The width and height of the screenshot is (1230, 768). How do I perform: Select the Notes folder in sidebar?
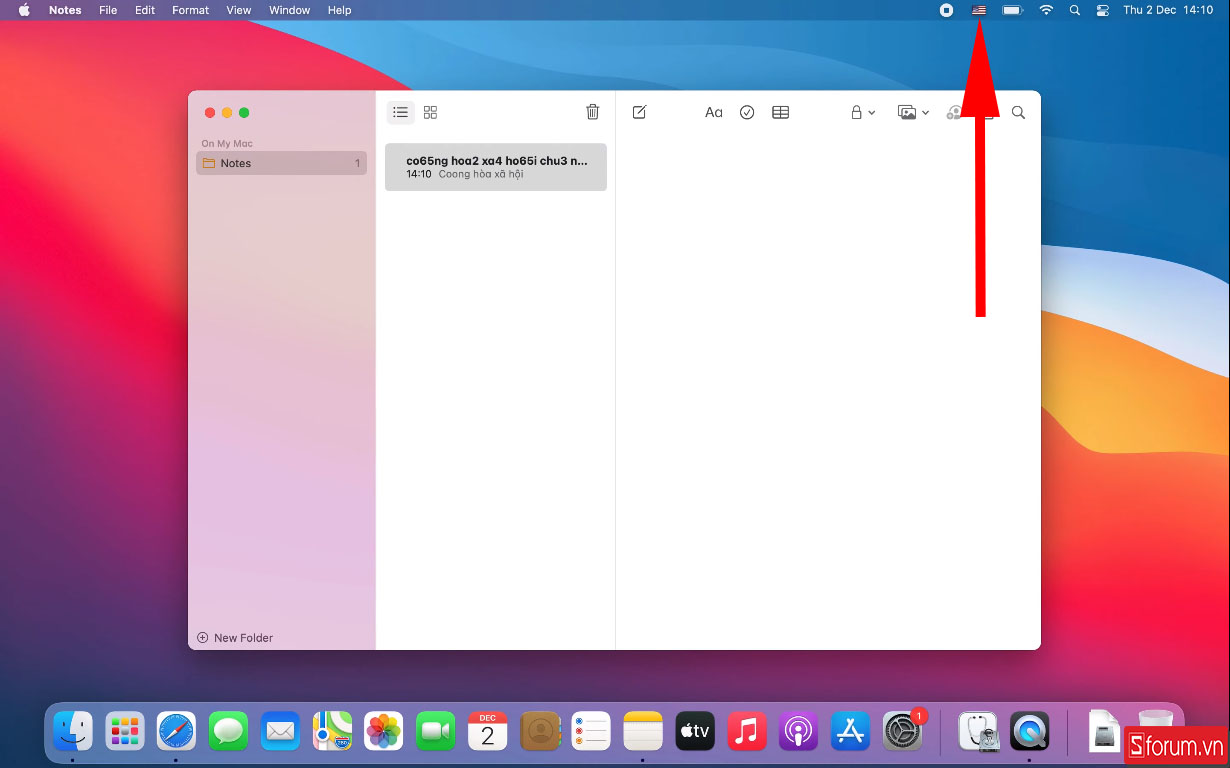(281, 163)
